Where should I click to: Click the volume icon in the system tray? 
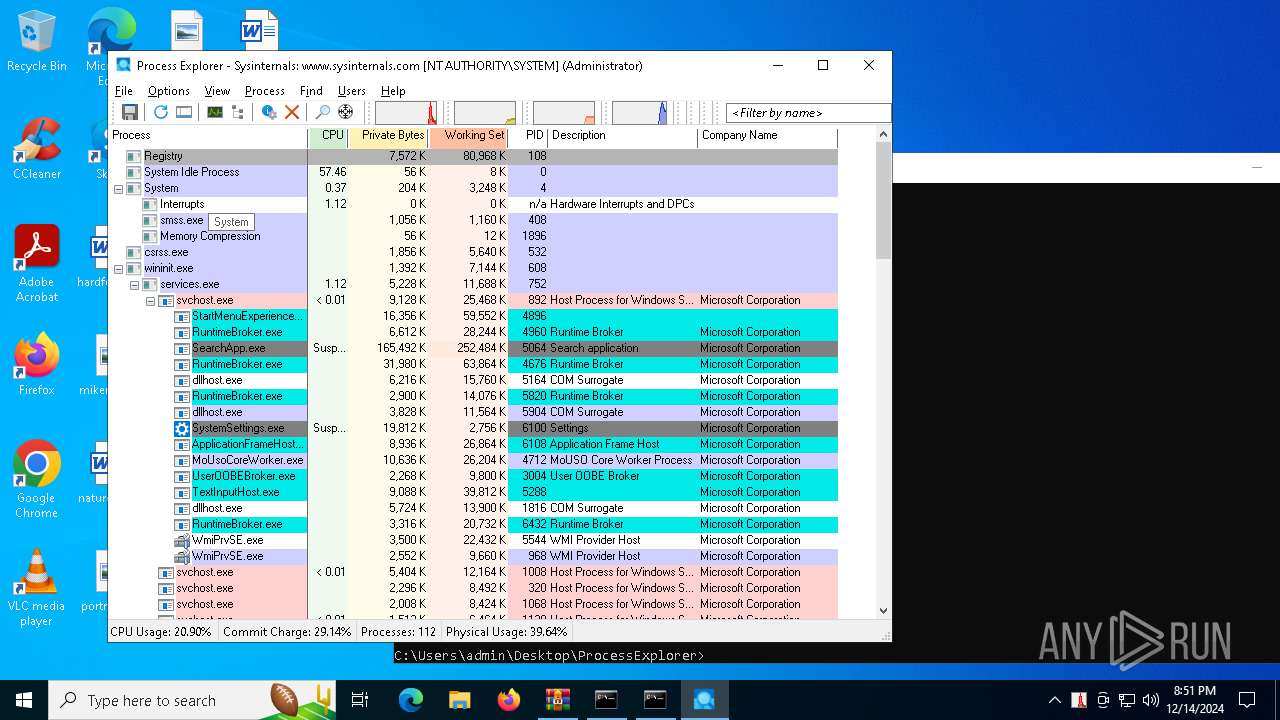click(1150, 700)
